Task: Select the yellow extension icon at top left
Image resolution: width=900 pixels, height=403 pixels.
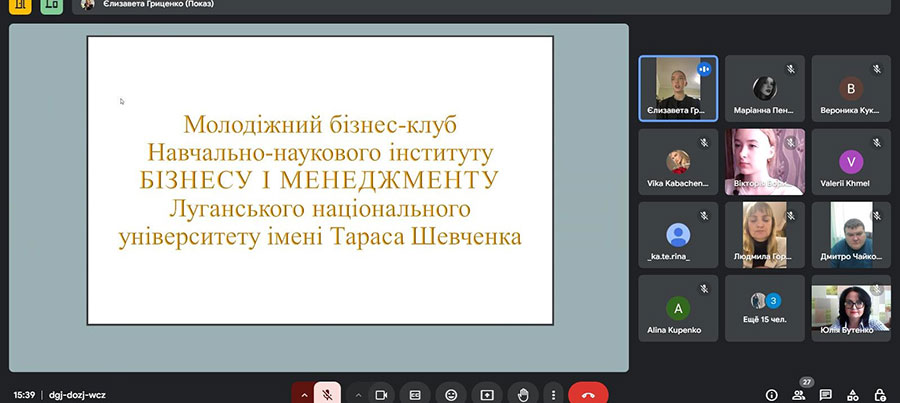Action: (21, 5)
